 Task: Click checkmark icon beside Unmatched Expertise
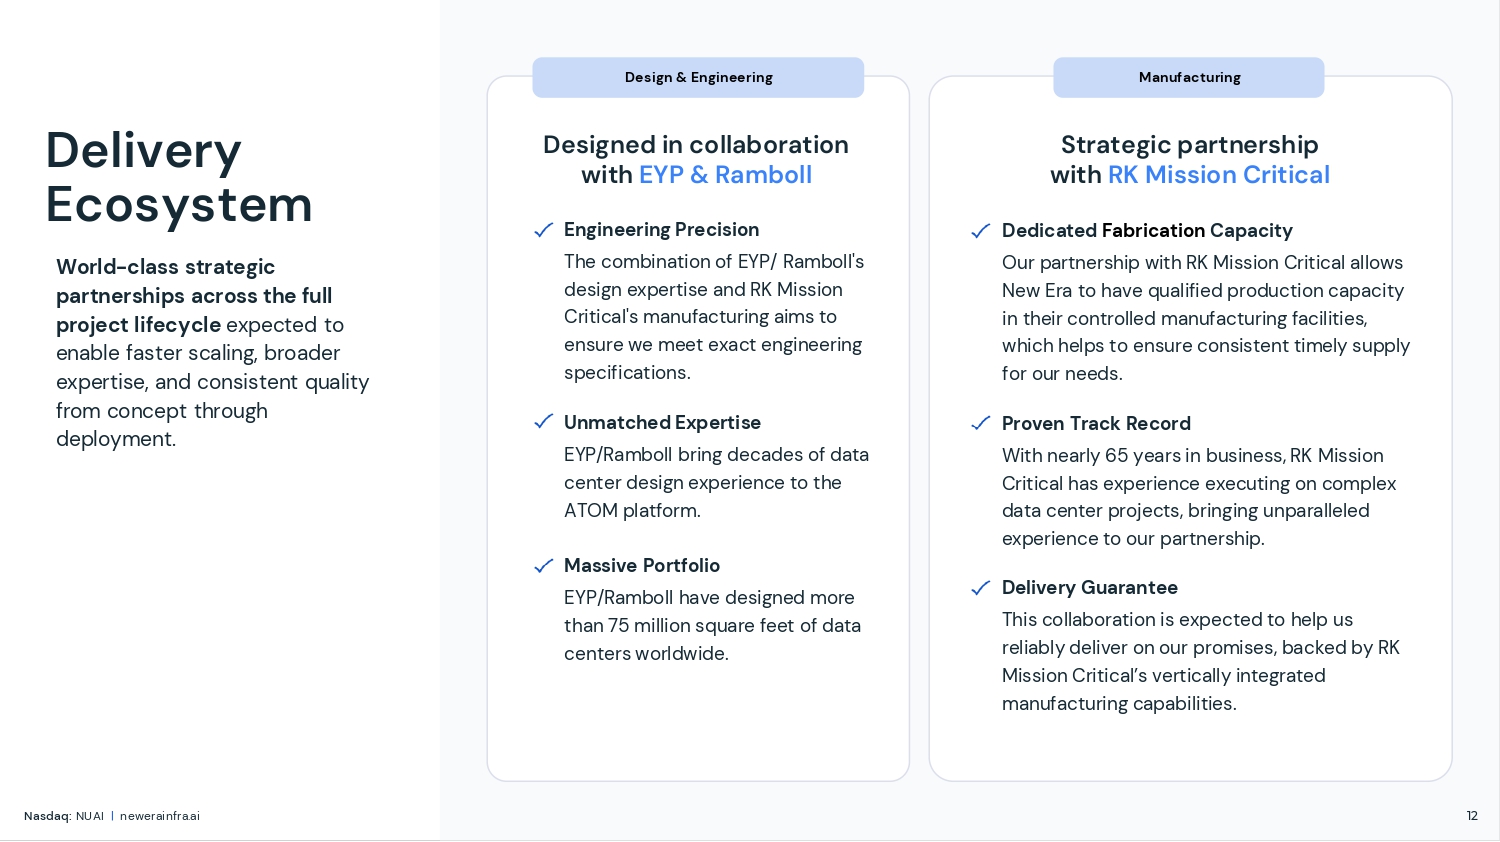[x=543, y=422]
